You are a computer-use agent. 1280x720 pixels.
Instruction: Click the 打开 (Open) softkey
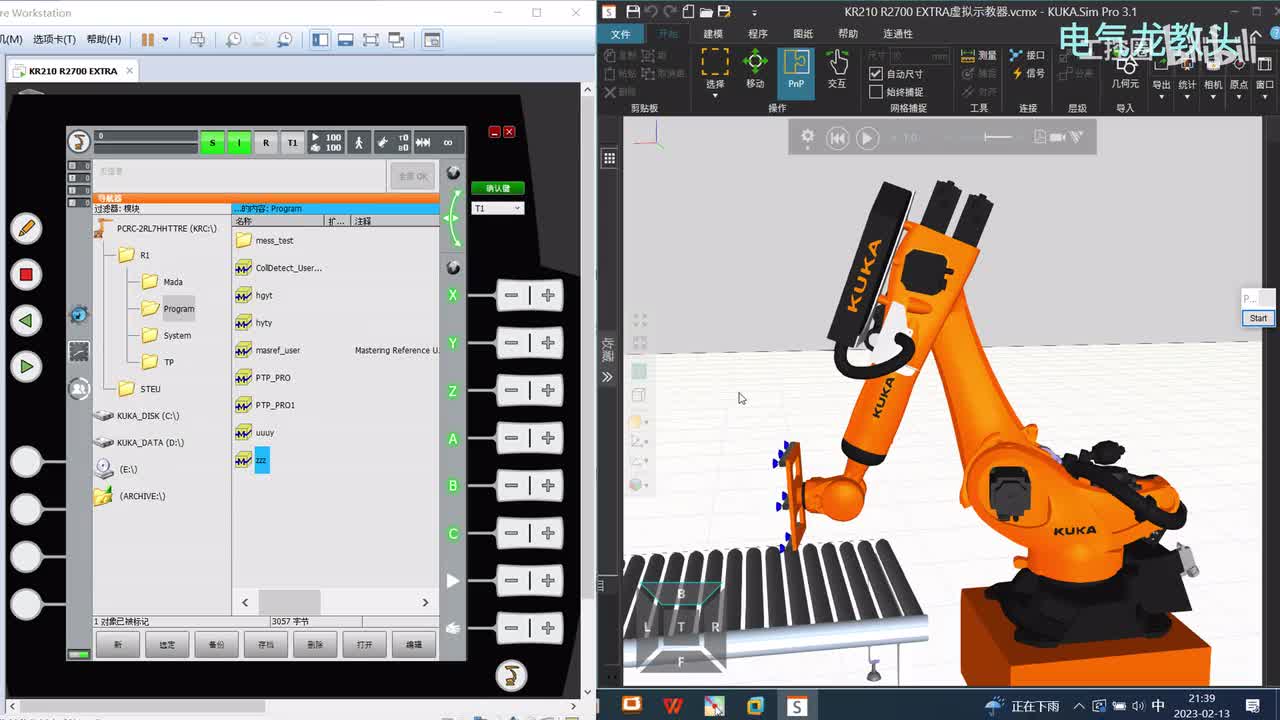[364, 645]
